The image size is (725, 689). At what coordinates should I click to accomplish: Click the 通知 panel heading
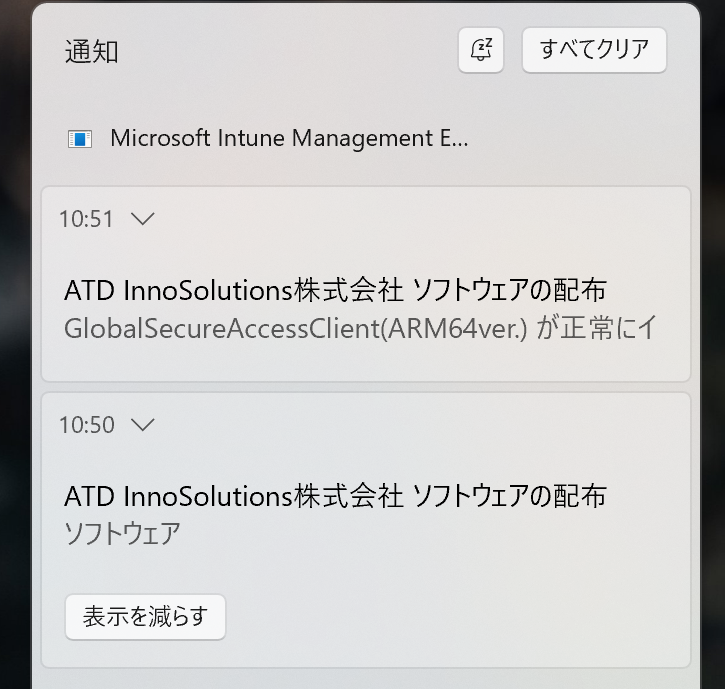pyautogui.click(x=92, y=52)
